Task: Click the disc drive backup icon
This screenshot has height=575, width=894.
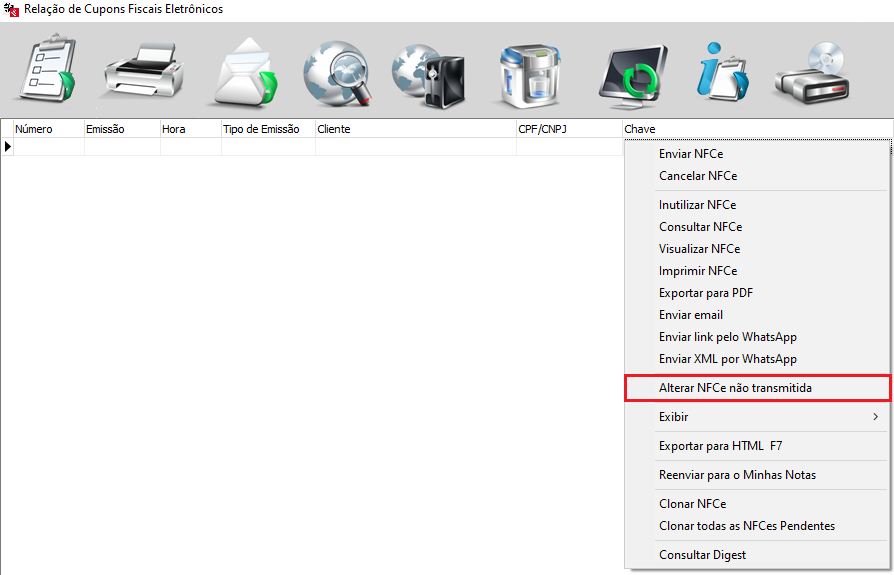Action: (812, 73)
